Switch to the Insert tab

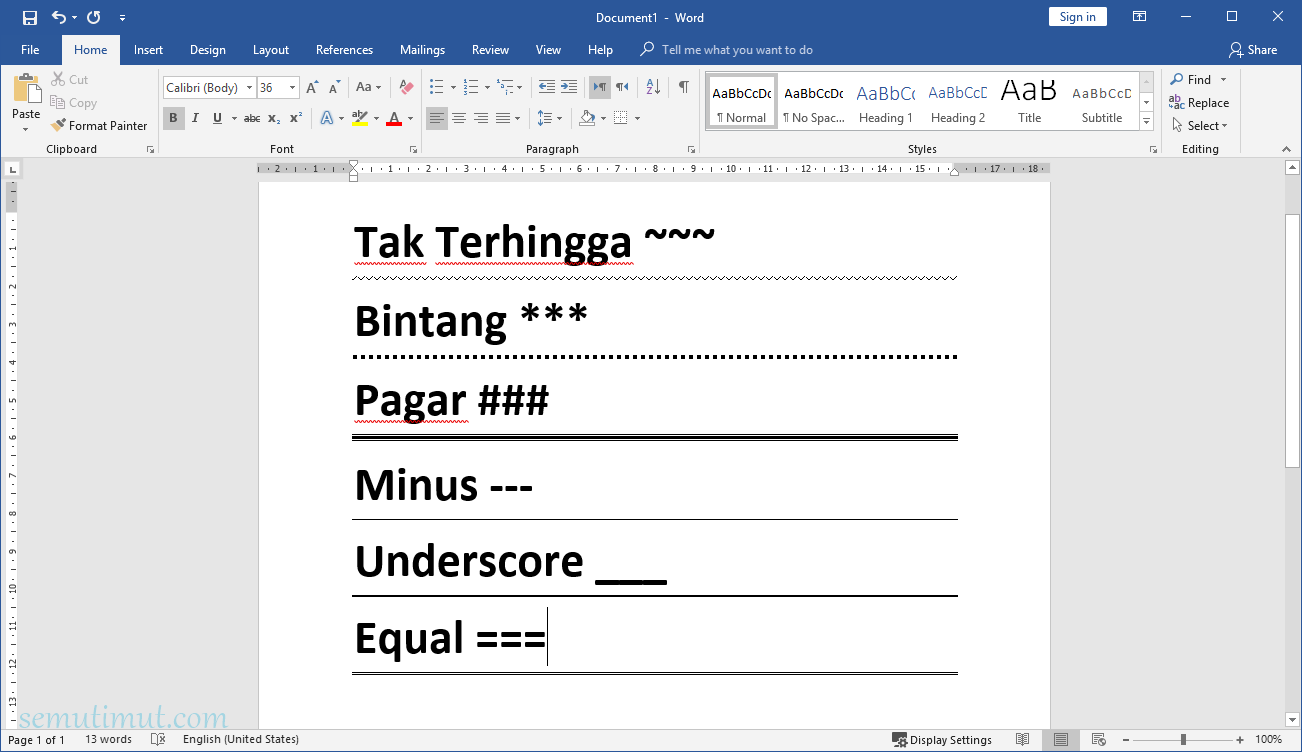click(x=148, y=50)
